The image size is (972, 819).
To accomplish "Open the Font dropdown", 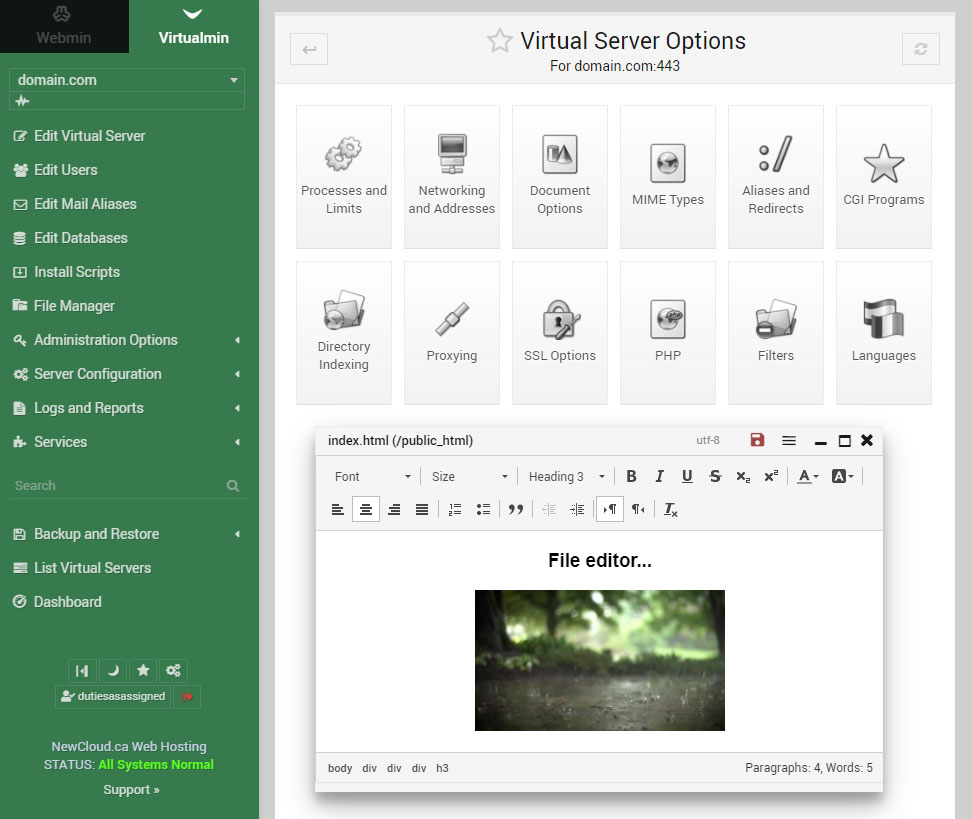I will point(373,476).
